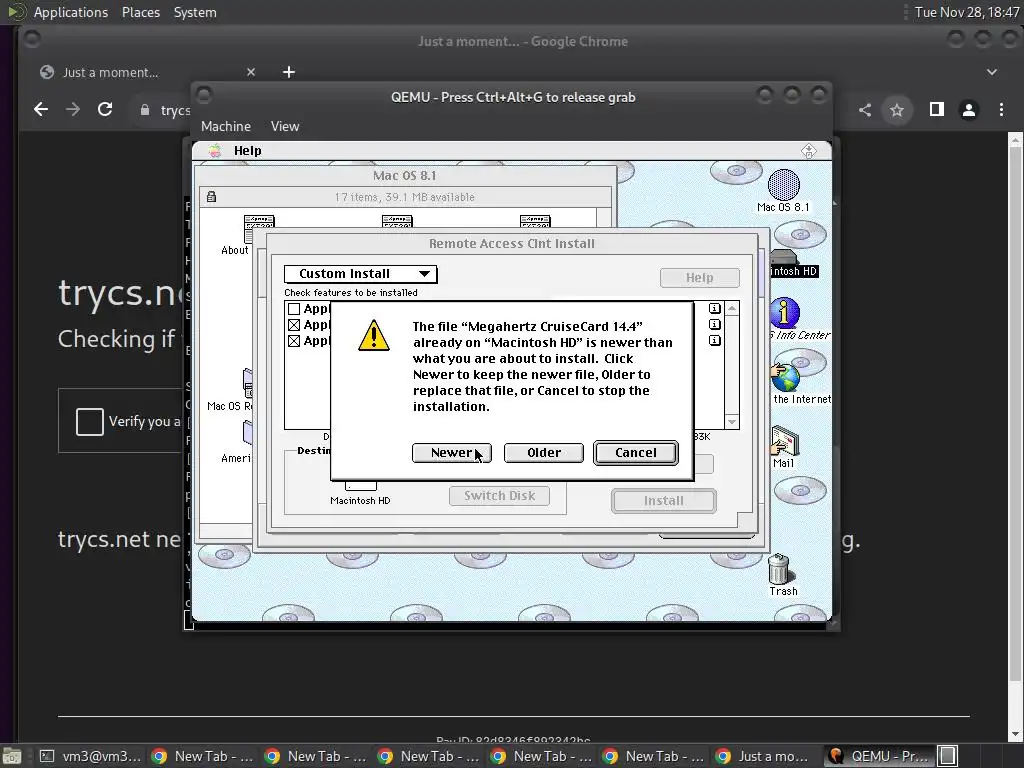Click the lock icon in Mac OS 8.1 window
Viewport: 1024px width, 768px height.
[211, 197]
